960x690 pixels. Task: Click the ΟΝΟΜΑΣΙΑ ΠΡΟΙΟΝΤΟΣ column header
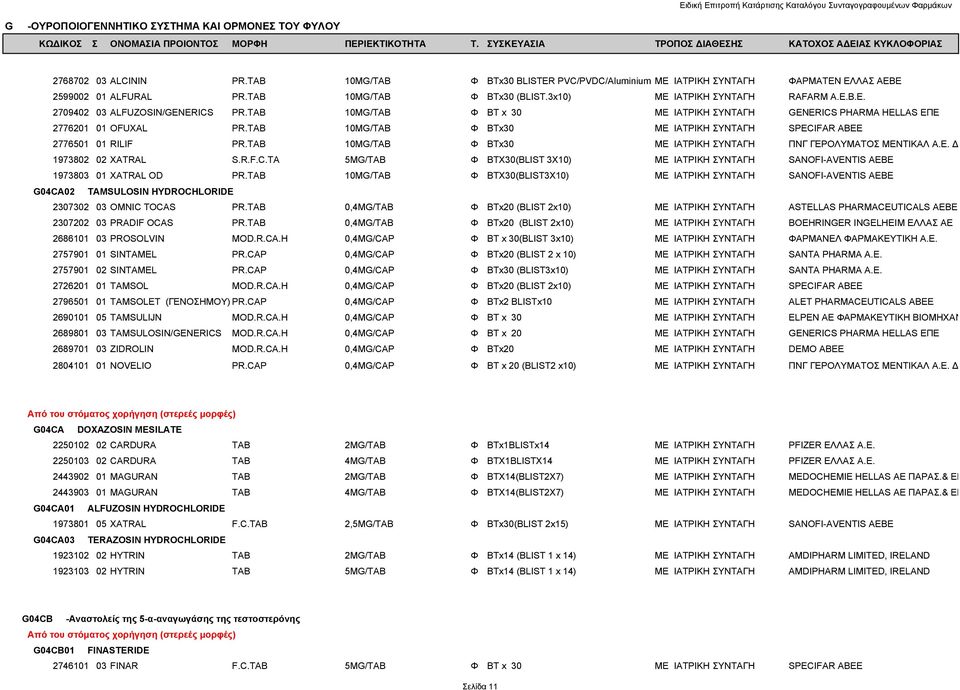click(164, 44)
